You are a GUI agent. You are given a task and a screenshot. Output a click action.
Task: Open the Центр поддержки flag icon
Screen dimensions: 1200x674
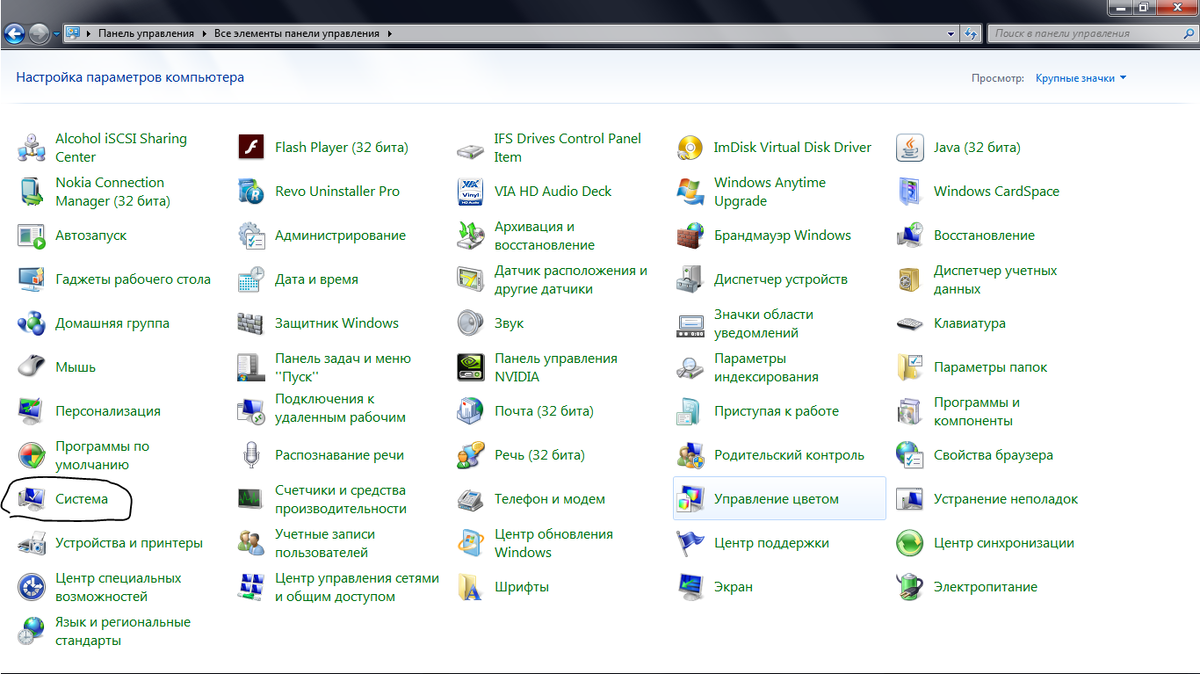click(x=690, y=543)
